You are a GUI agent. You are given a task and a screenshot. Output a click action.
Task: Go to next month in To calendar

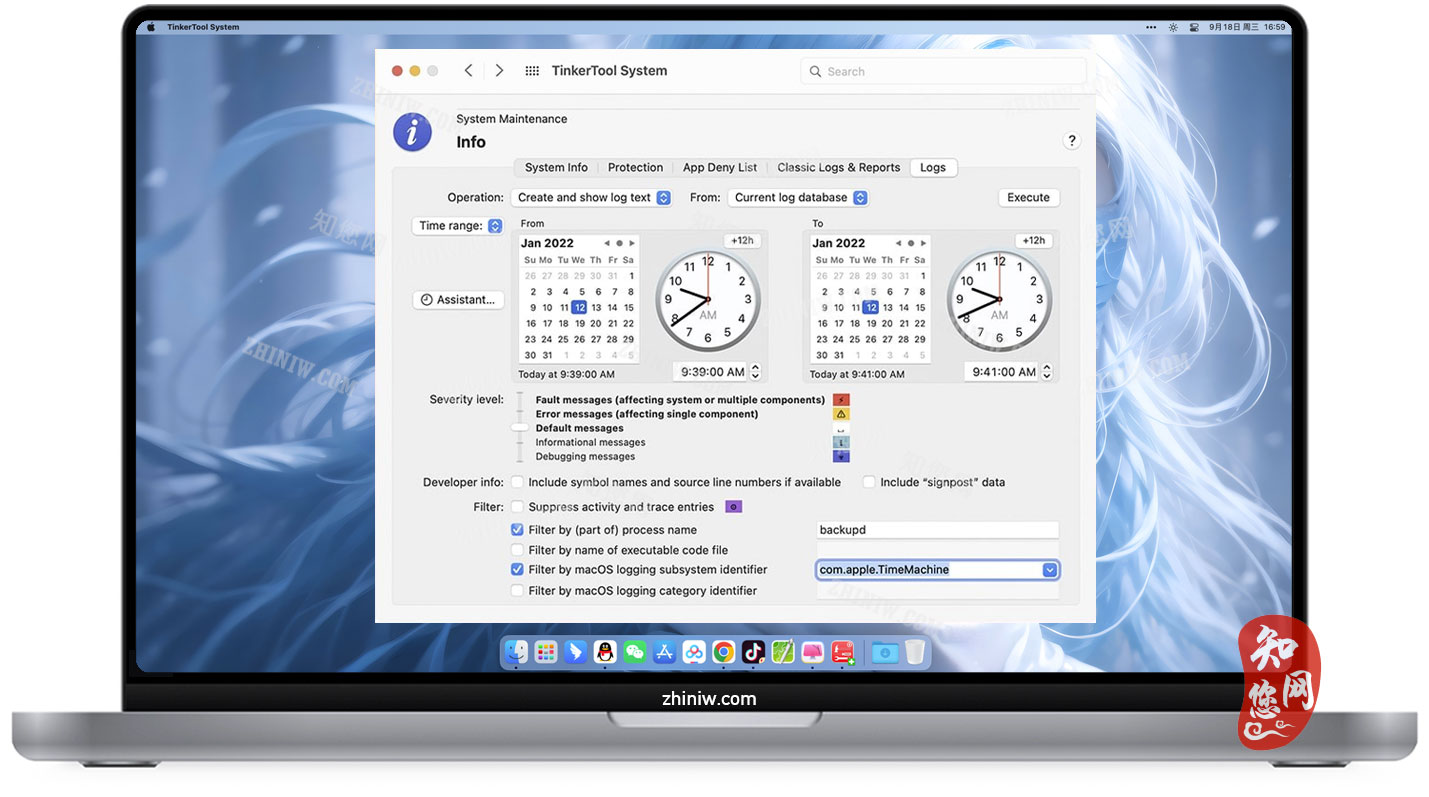coord(924,243)
